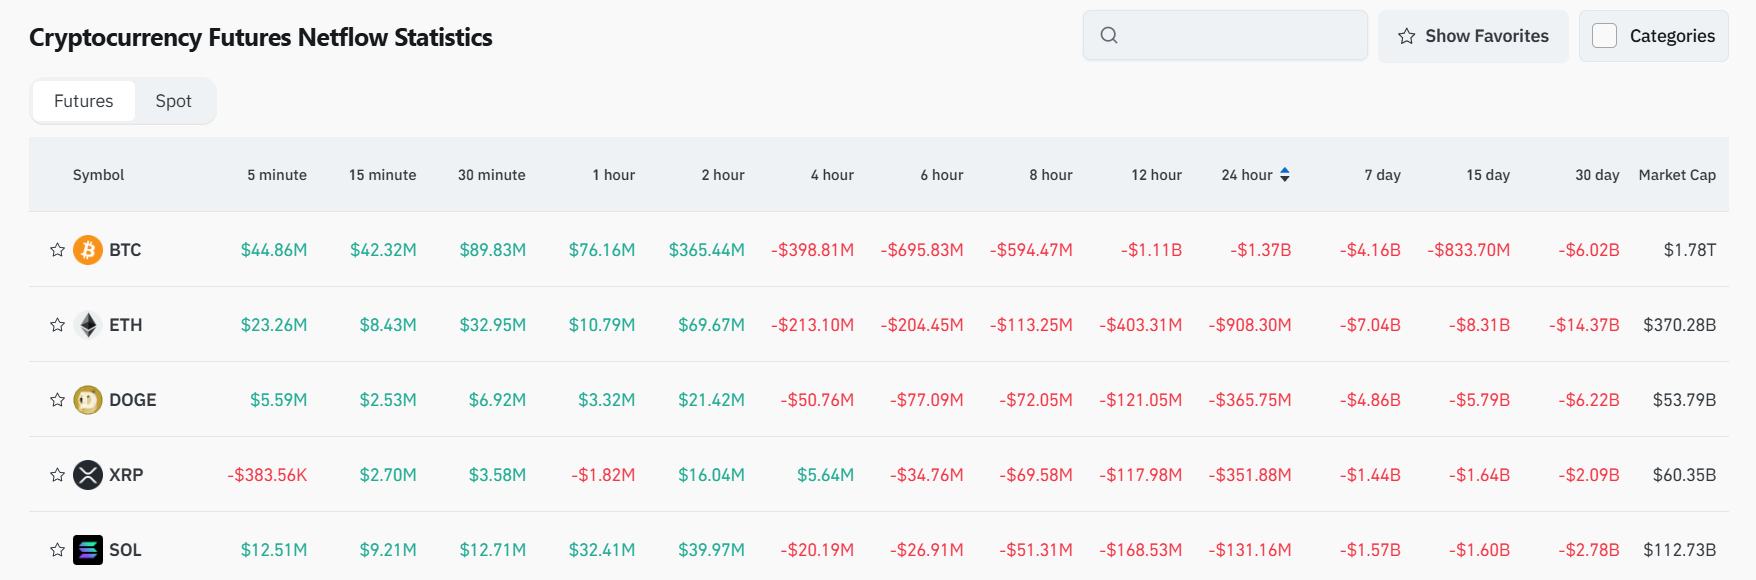Sort by the 12 hour column
Image resolution: width=1756 pixels, height=580 pixels.
(x=1156, y=175)
